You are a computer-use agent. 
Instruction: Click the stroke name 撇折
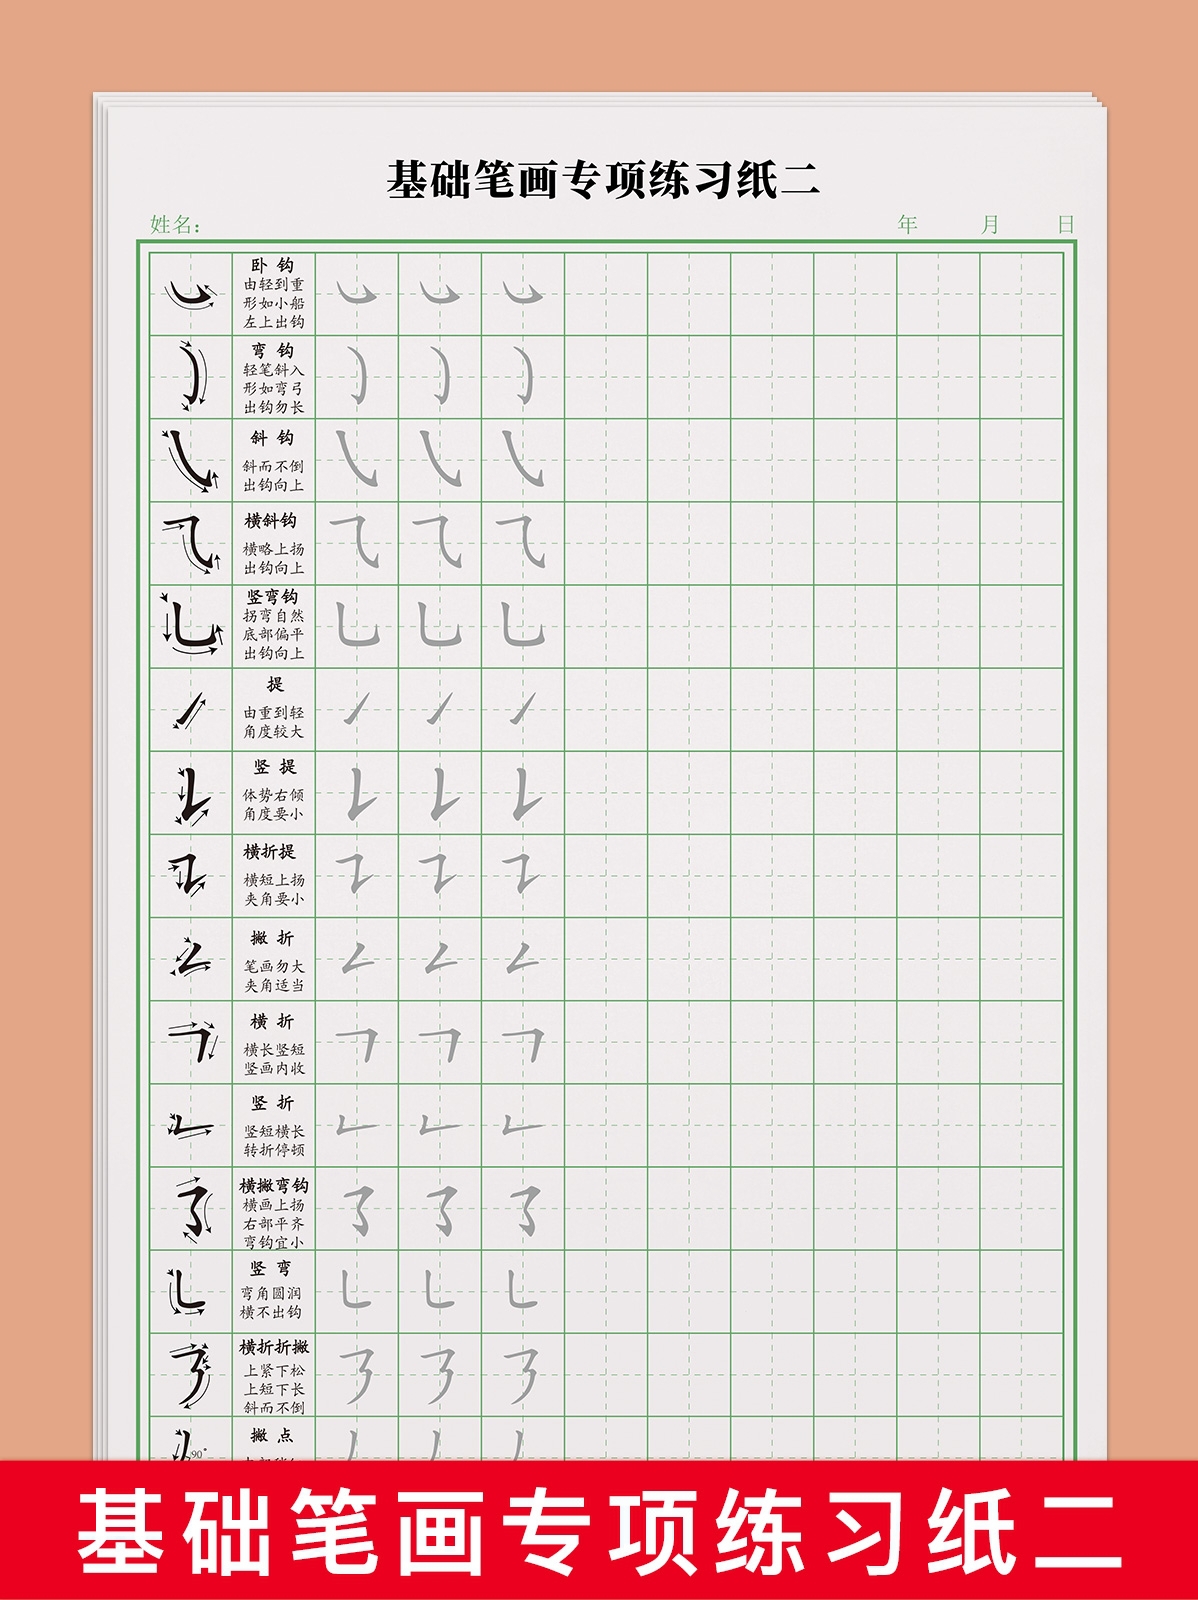(x=272, y=938)
